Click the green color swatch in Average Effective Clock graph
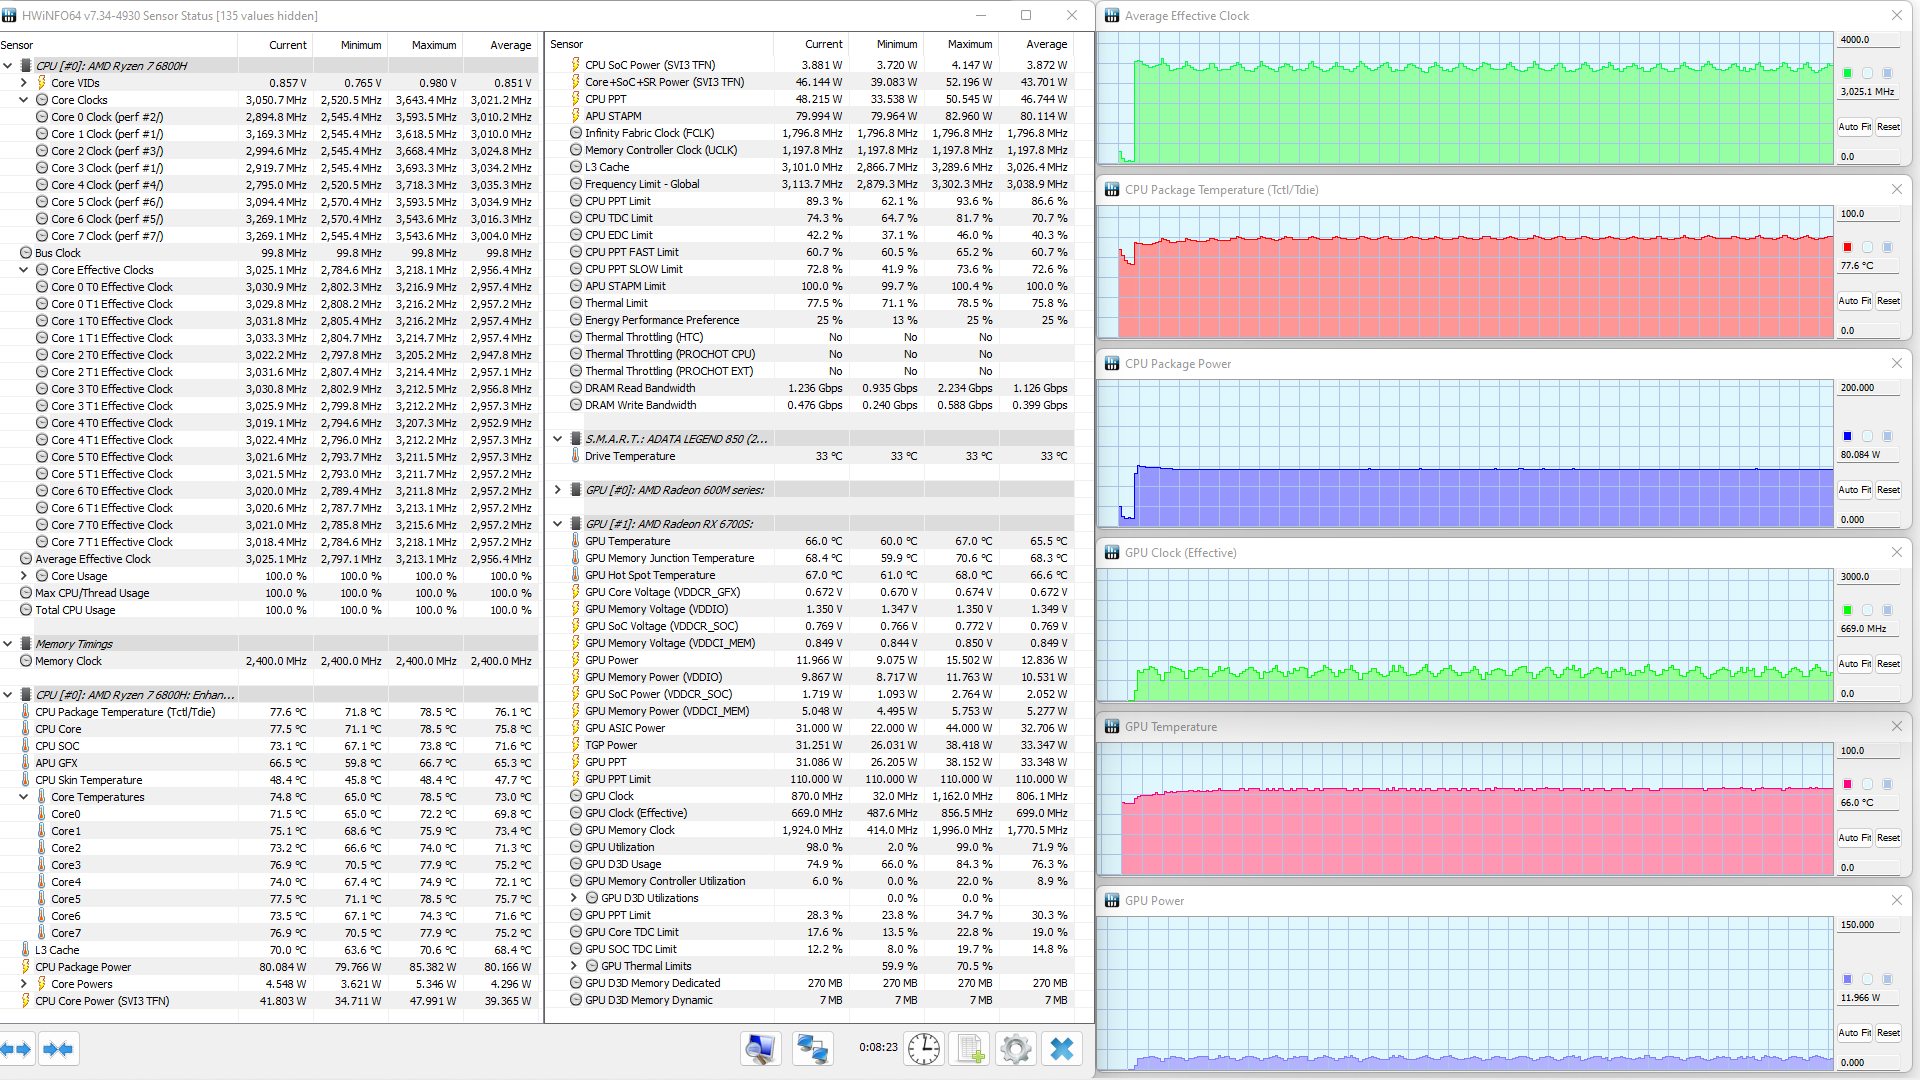This screenshot has width=1920, height=1080. [1847, 73]
